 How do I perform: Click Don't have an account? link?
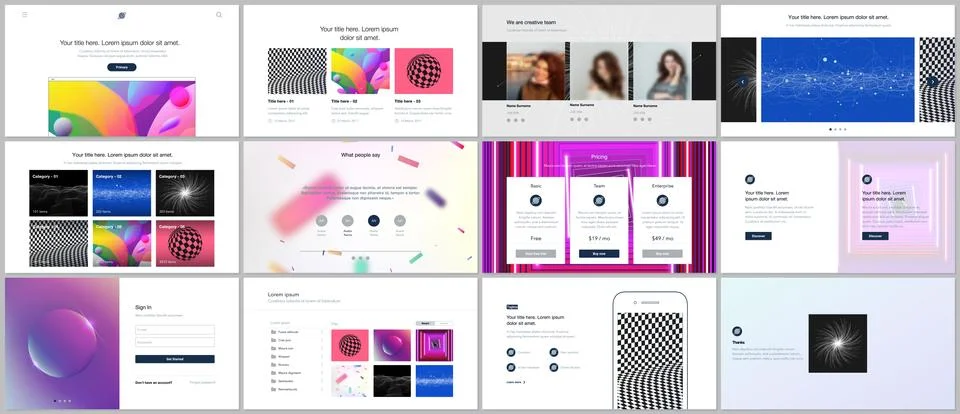(154, 382)
